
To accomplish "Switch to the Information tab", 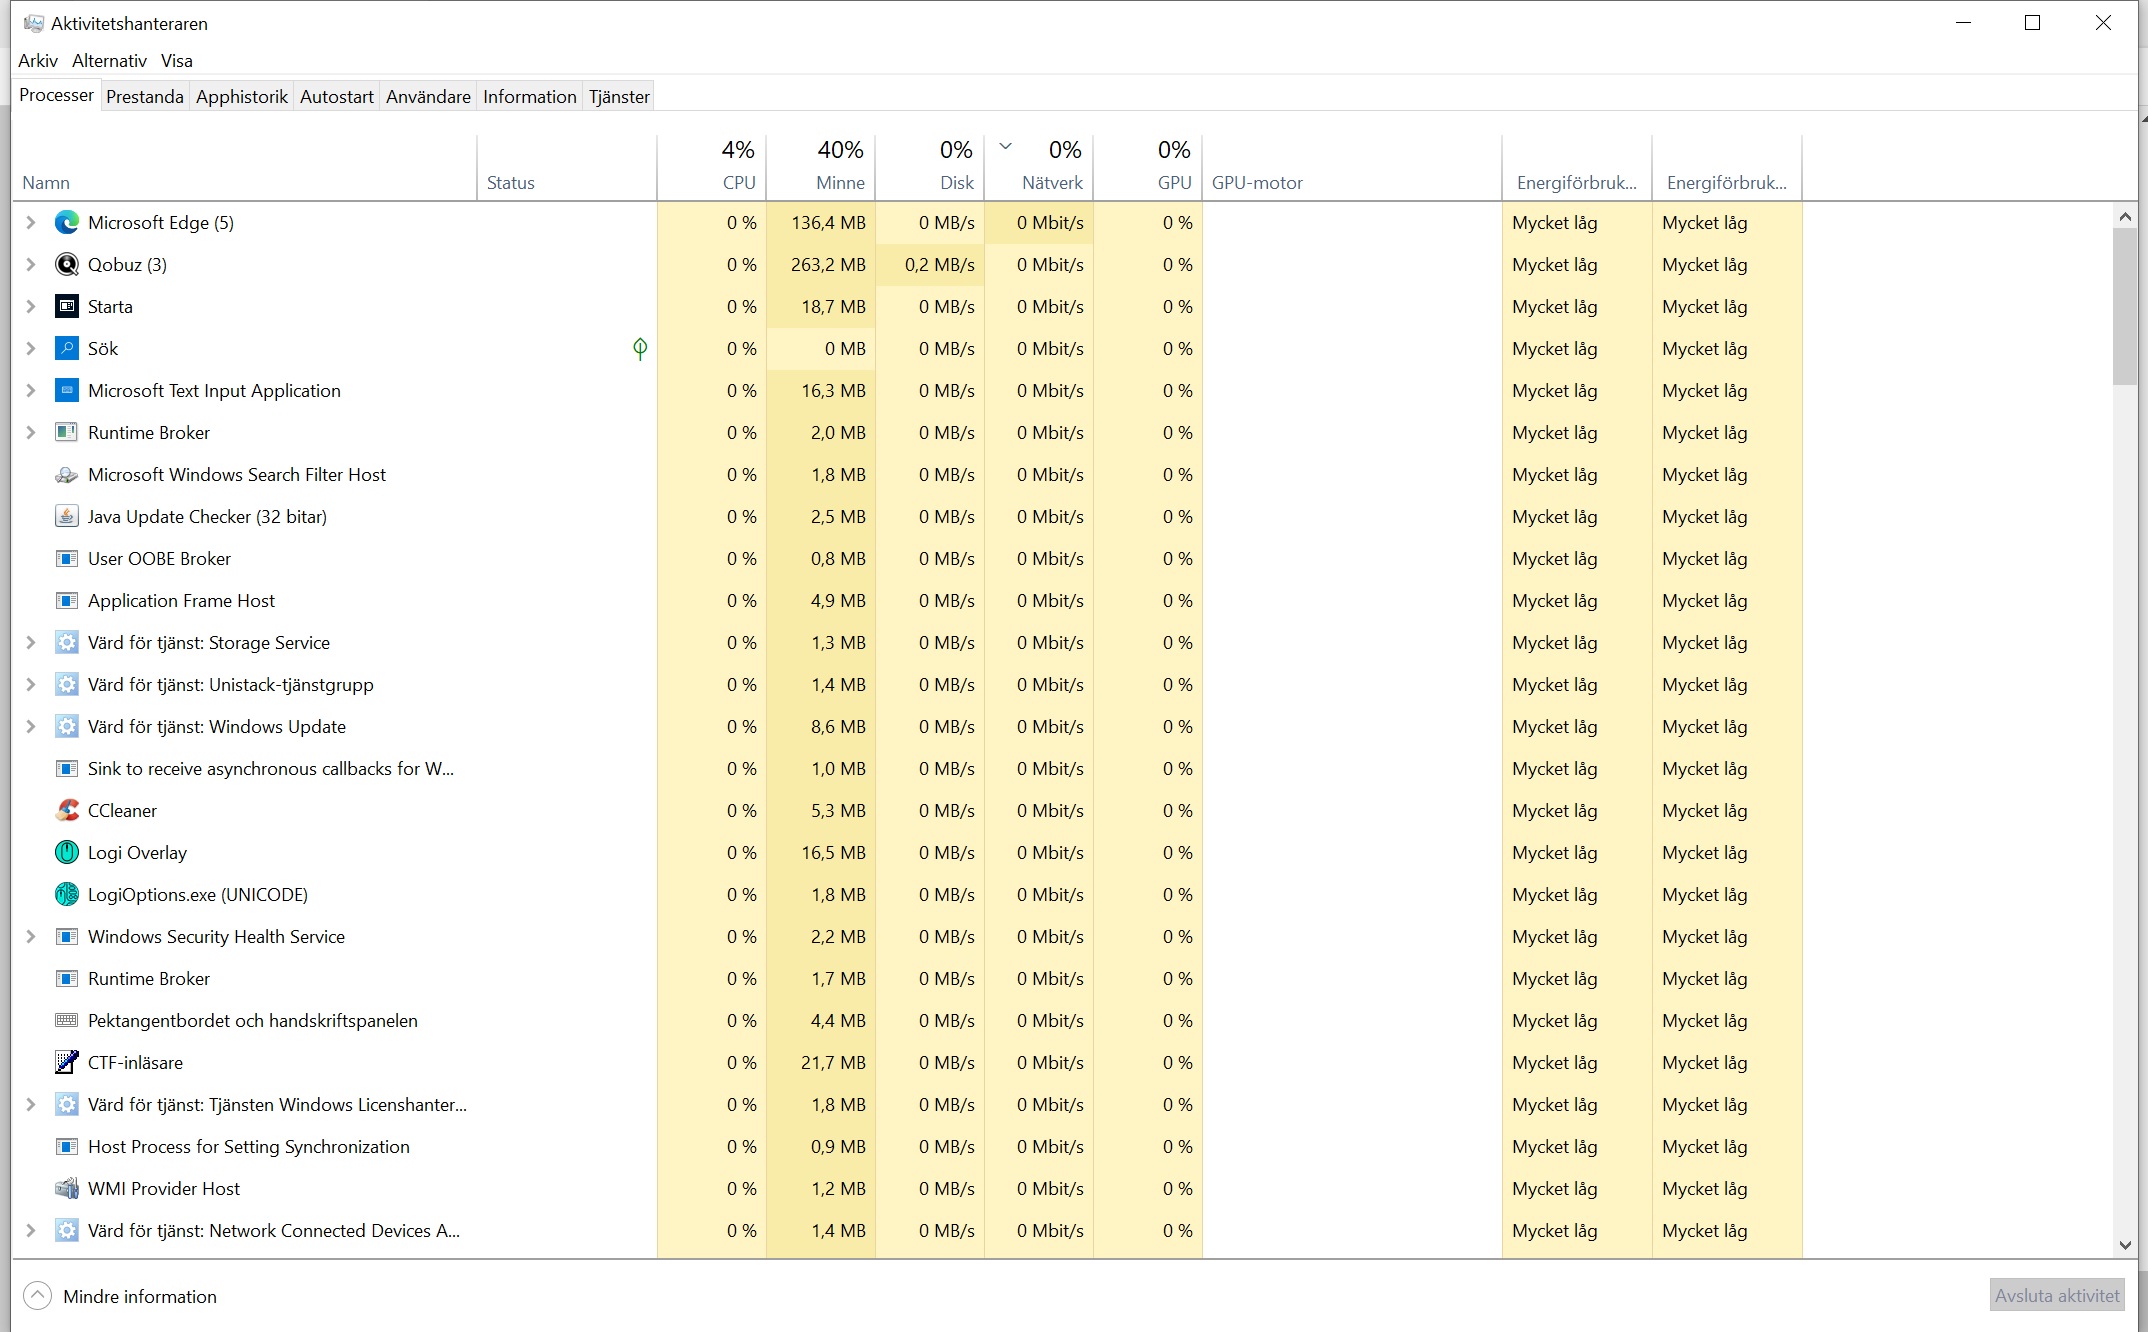I will 530,97.
